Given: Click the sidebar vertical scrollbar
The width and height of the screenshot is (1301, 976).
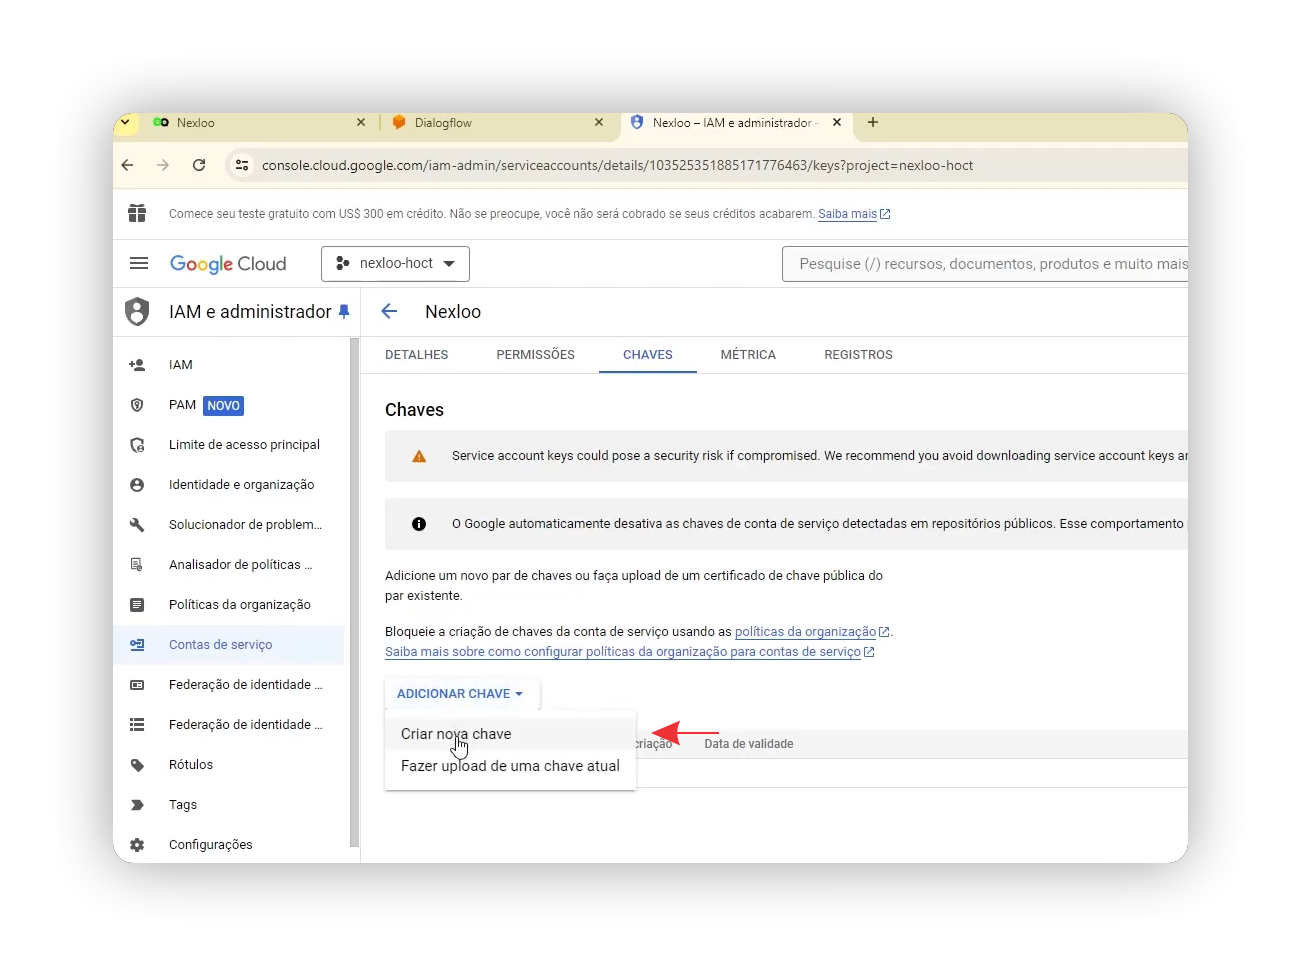Looking at the screenshot, I should pyautogui.click(x=354, y=592).
